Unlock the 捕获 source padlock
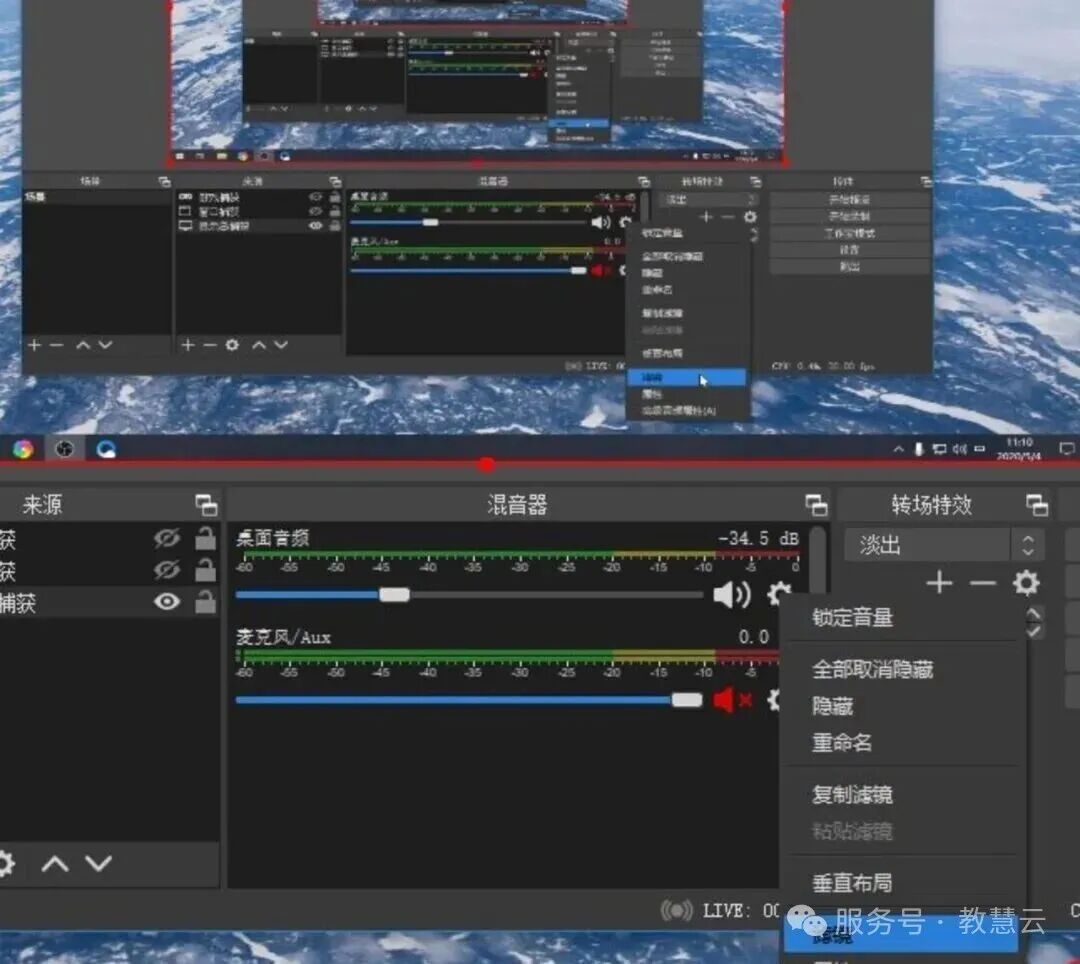The image size is (1080, 964). tap(205, 601)
